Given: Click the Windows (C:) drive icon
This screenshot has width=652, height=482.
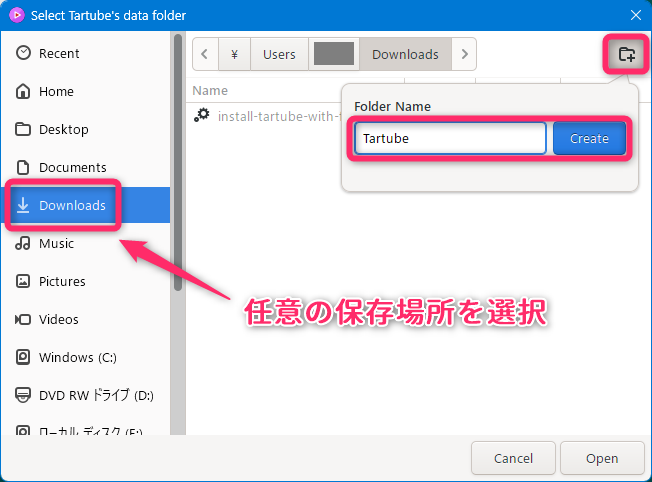Looking at the screenshot, I should [x=23, y=357].
